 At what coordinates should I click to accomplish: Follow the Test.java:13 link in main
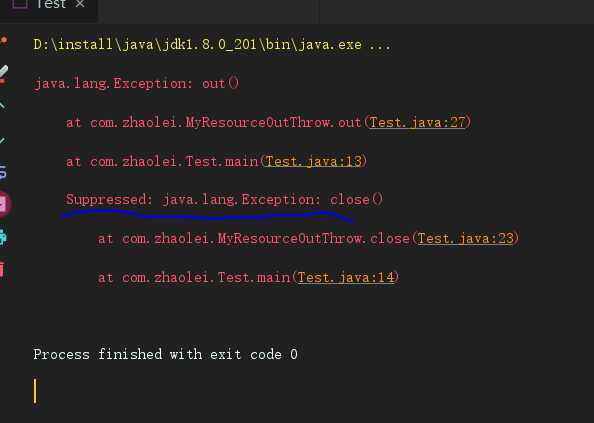tap(313, 162)
